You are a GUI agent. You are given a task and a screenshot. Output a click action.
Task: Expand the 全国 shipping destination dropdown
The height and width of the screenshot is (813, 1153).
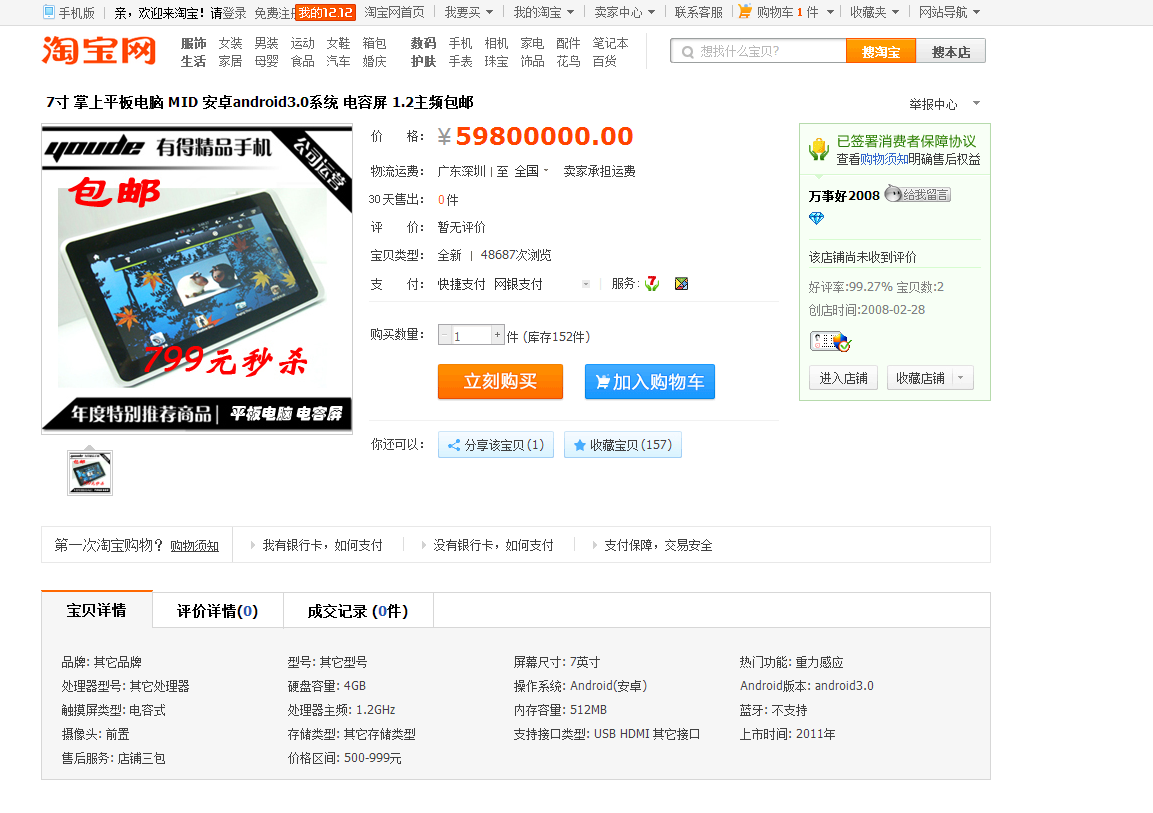[546, 171]
